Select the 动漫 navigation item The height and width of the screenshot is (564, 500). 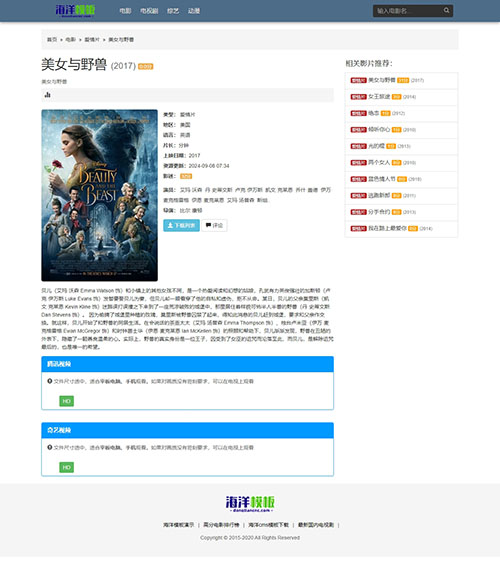194,11
